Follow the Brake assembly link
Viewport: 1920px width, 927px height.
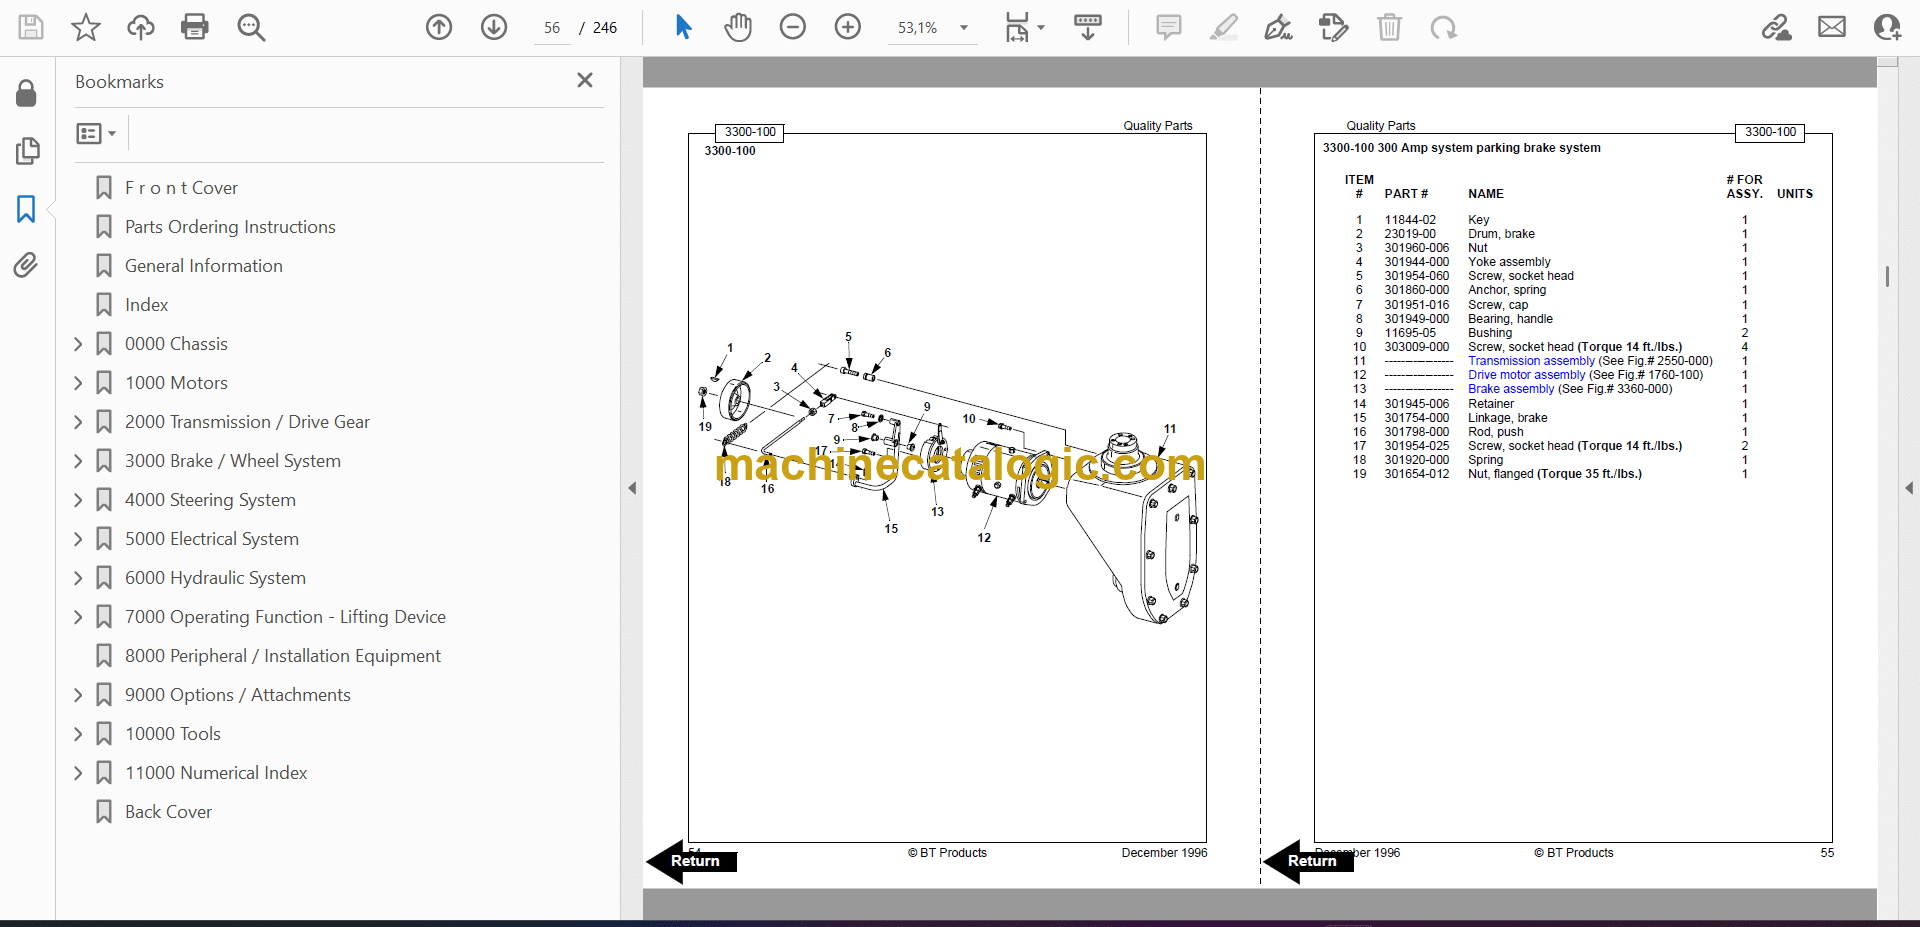point(1511,389)
